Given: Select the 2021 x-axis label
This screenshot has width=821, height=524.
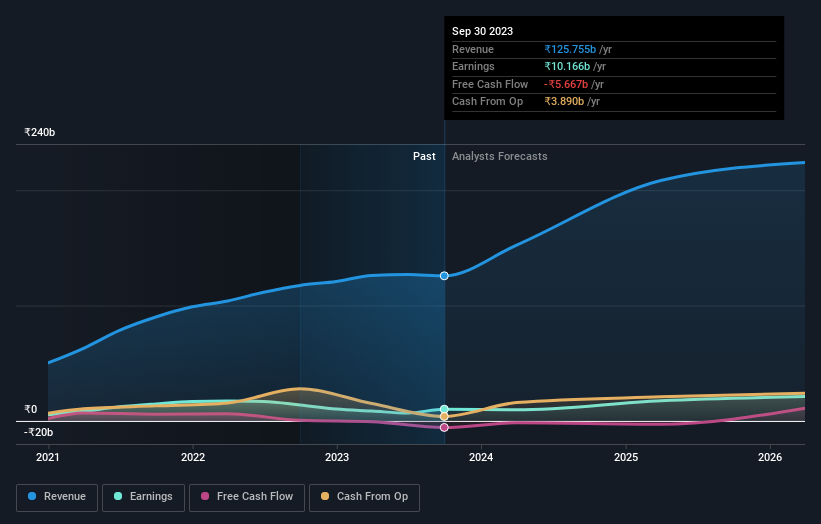Looking at the screenshot, I should pyautogui.click(x=48, y=457).
